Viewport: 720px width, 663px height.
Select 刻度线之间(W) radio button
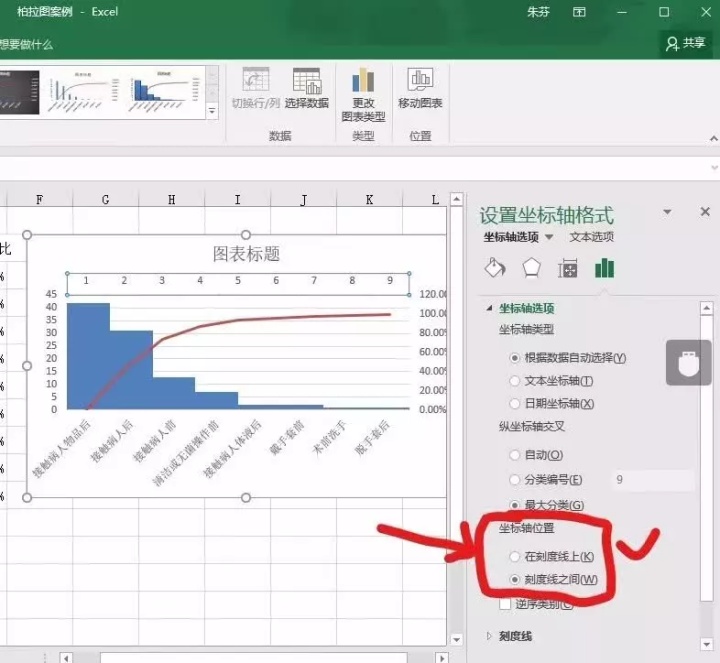pyautogui.click(x=515, y=579)
